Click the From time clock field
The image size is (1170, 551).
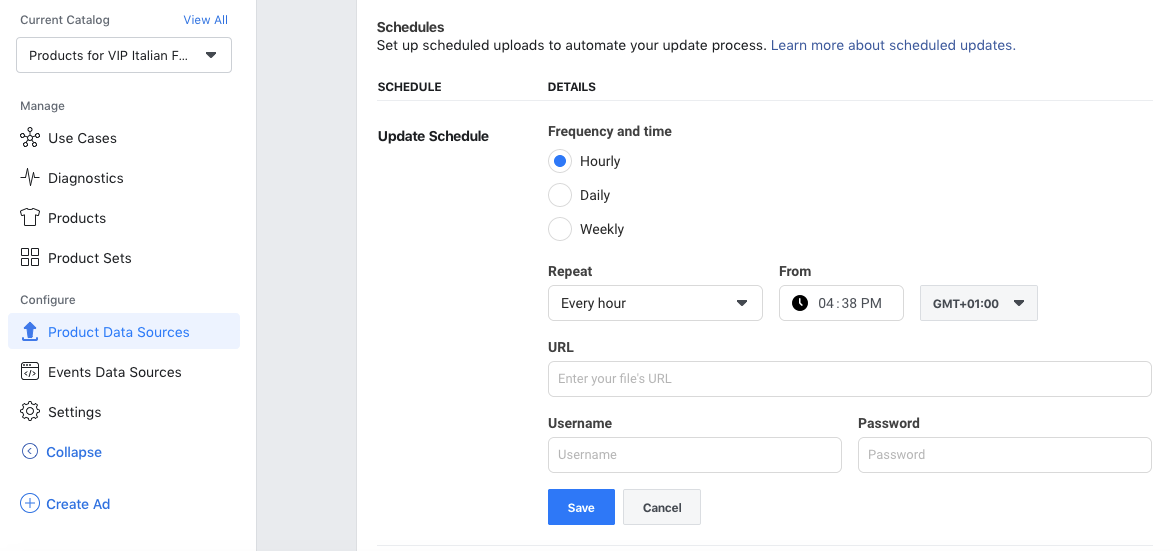pos(842,303)
